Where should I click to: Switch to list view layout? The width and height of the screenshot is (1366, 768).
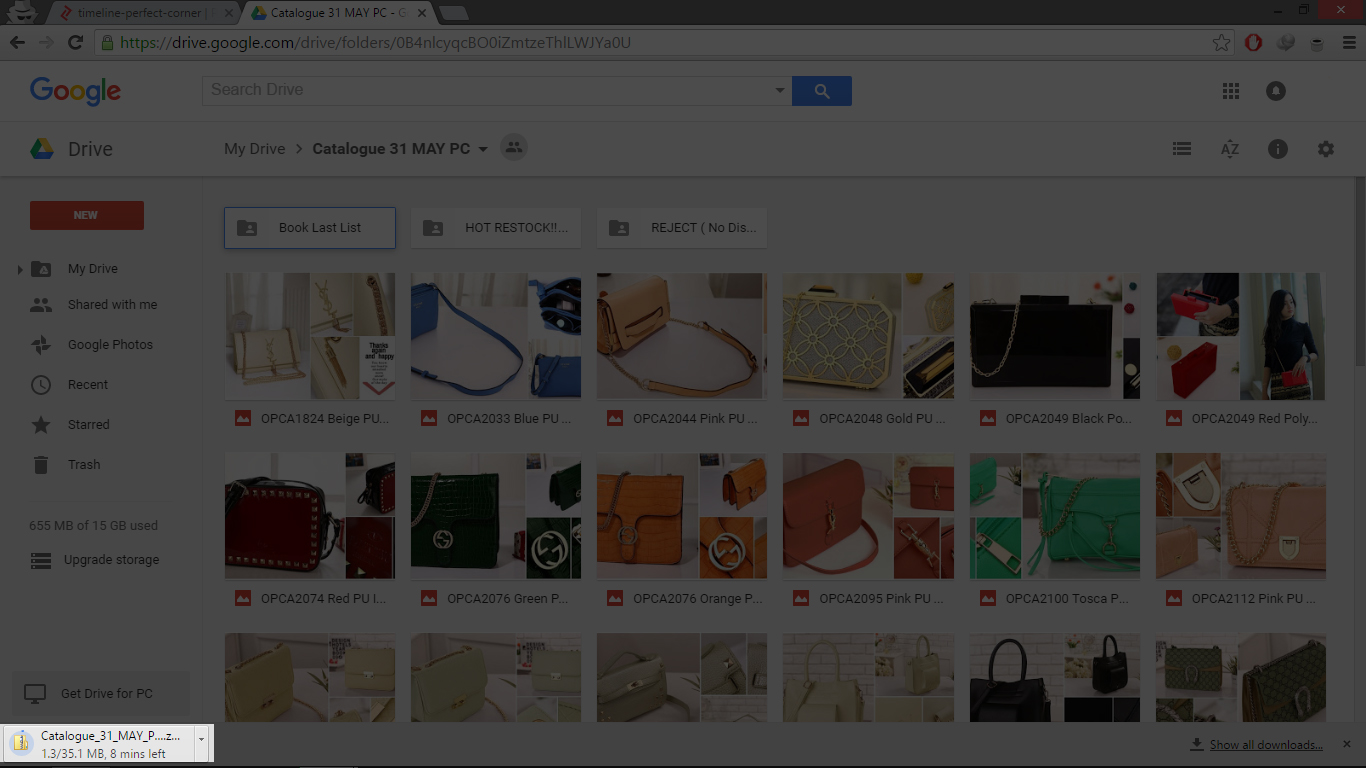click(x=1182, y=149)
